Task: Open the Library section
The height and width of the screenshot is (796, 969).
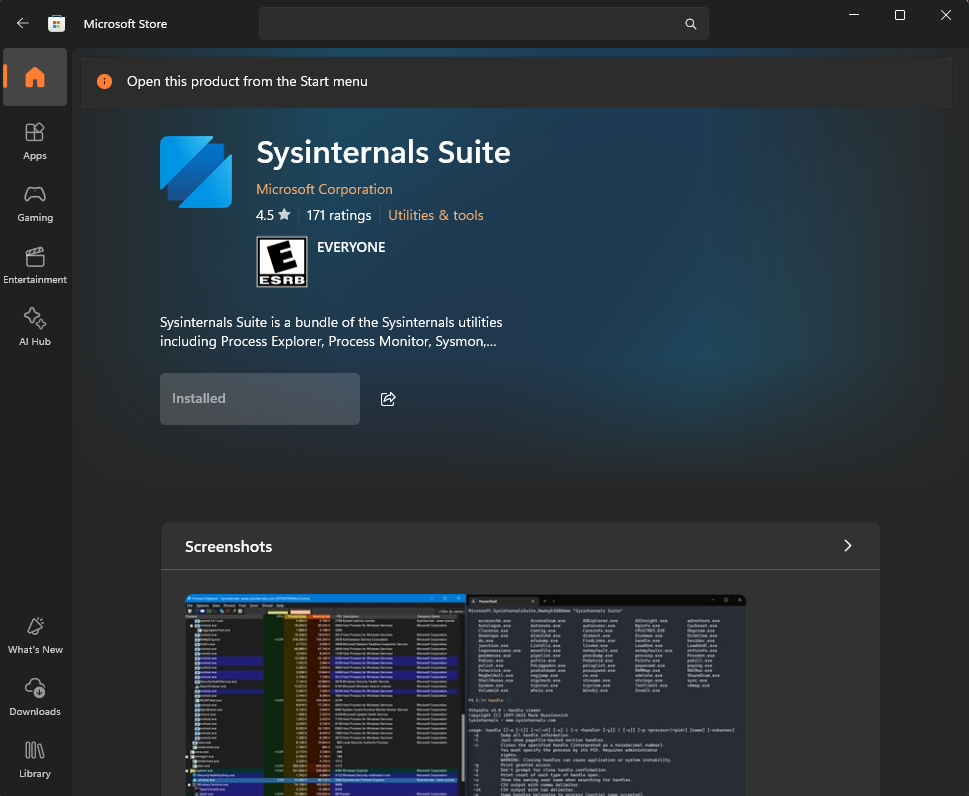Action: (35, 759)
